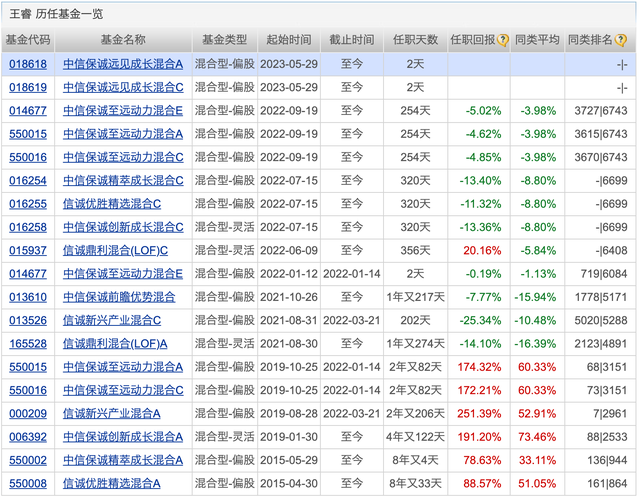Open fund code link 006392

click(28, 437)
